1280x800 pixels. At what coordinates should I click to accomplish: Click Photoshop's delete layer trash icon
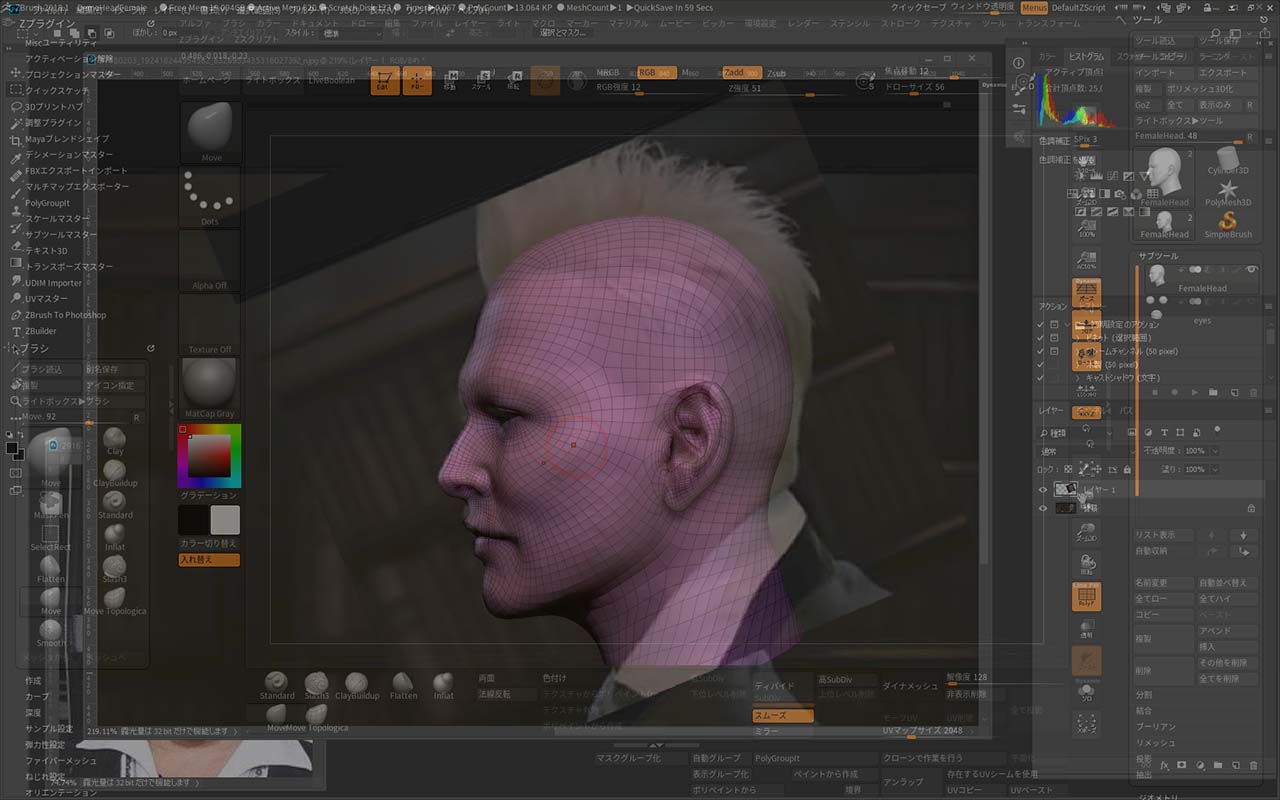click(1251, 765)
